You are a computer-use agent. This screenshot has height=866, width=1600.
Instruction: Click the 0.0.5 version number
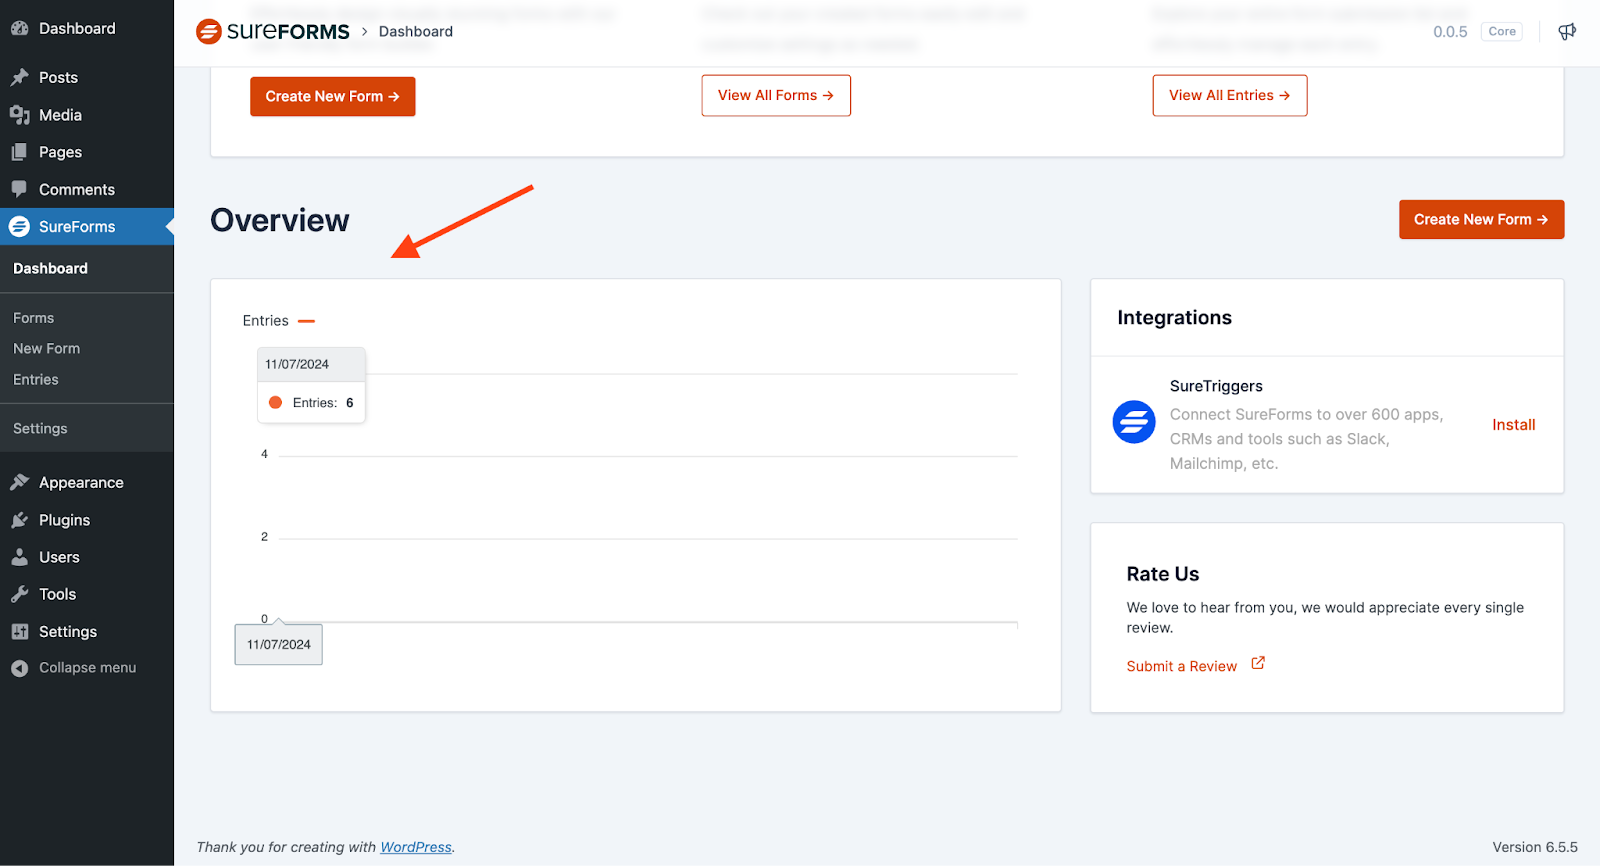pyautogui.click(x=1450, y=31)
